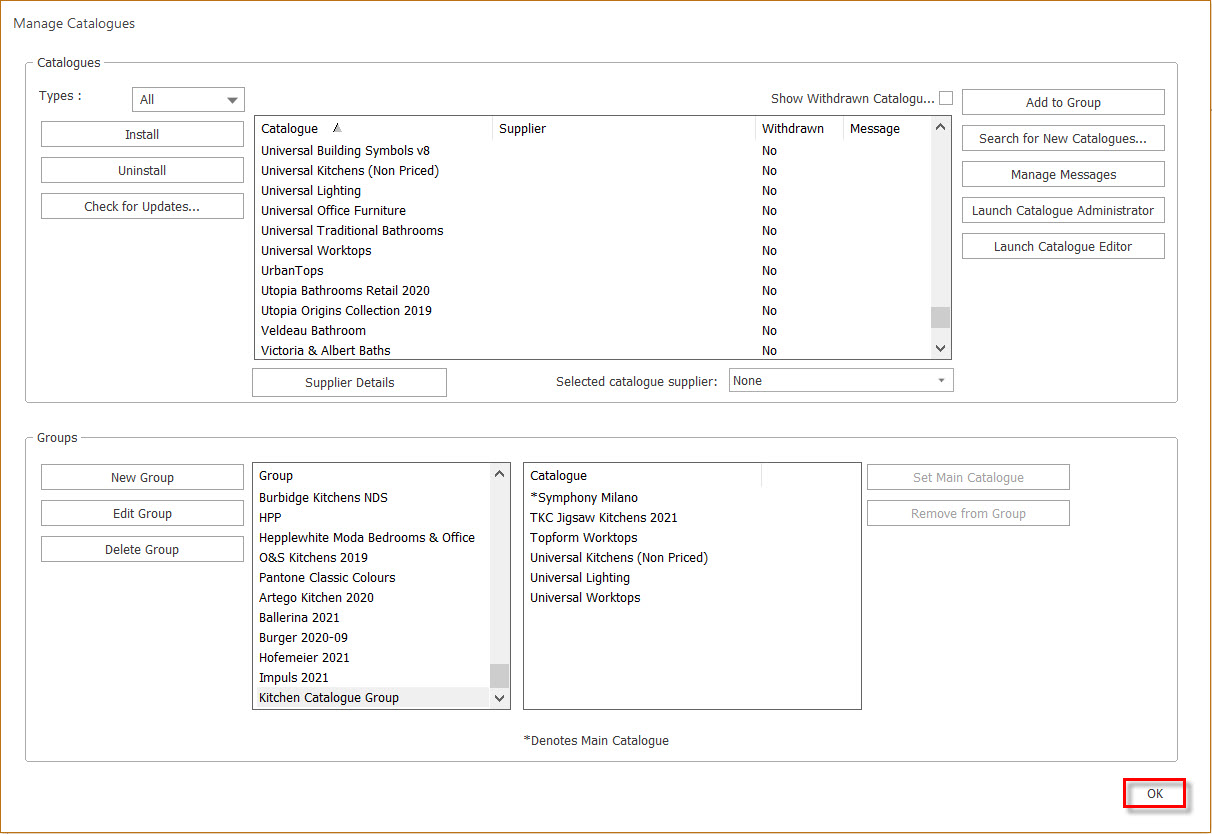Image resolution: width=1212 pixels, height=834 pixels.
Task: Click the Uninstall button
Action: pos(141,169)
